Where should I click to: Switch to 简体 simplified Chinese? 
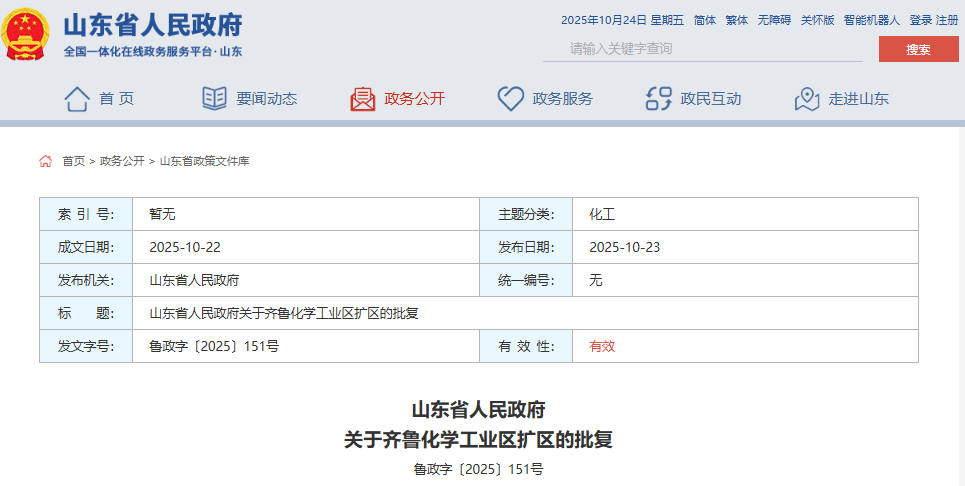click(x=704, y=20)
